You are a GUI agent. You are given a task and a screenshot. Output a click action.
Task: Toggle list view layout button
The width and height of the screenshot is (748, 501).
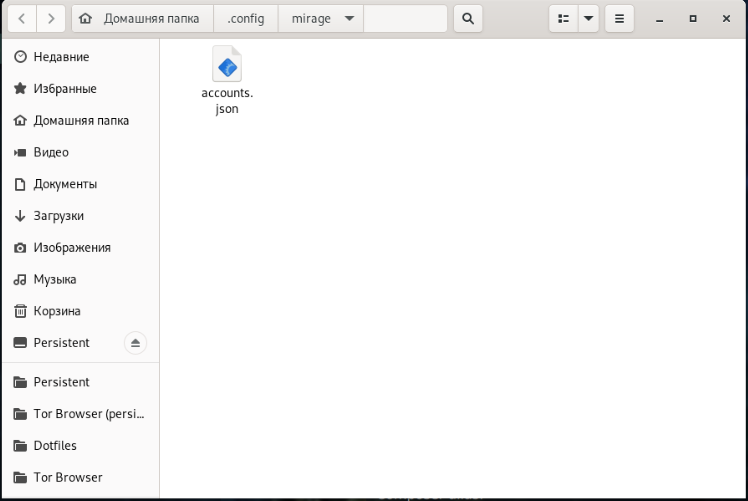[563, 19]
